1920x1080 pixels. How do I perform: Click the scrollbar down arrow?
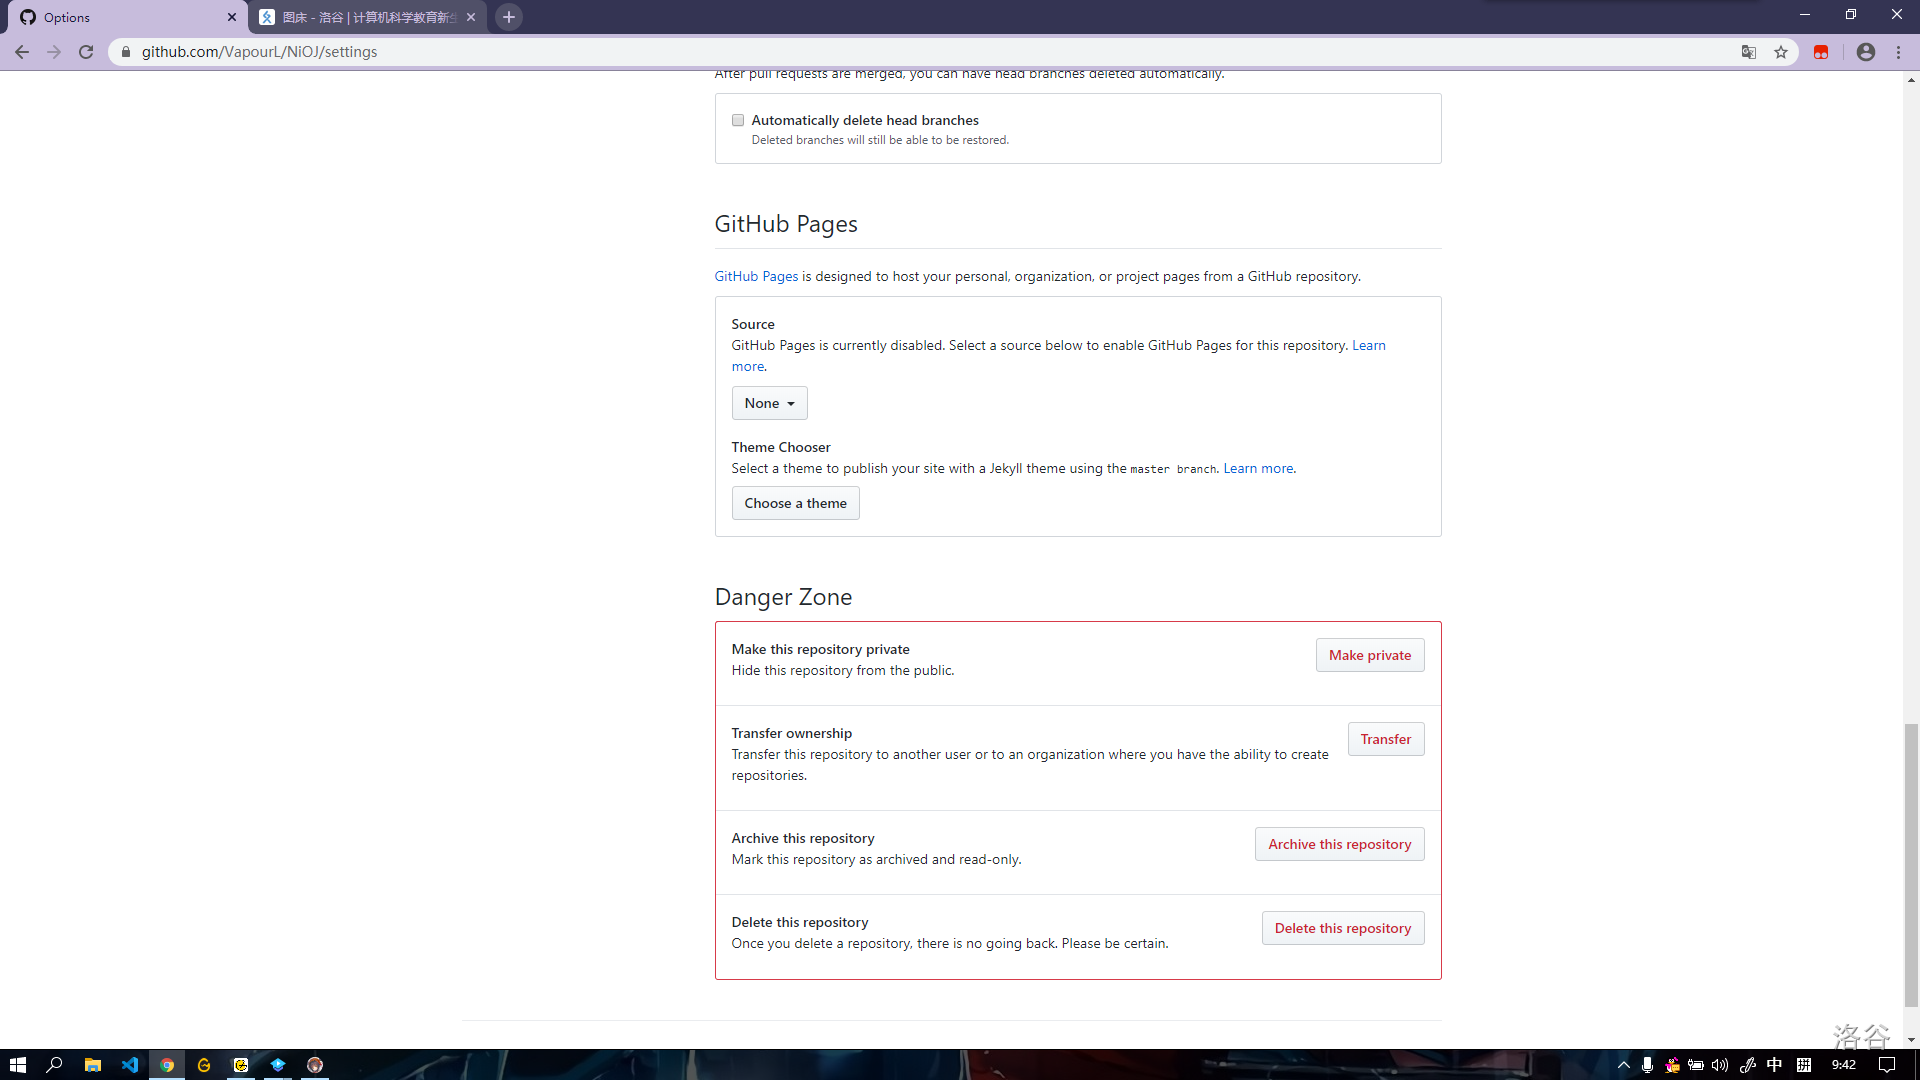1911,1040
